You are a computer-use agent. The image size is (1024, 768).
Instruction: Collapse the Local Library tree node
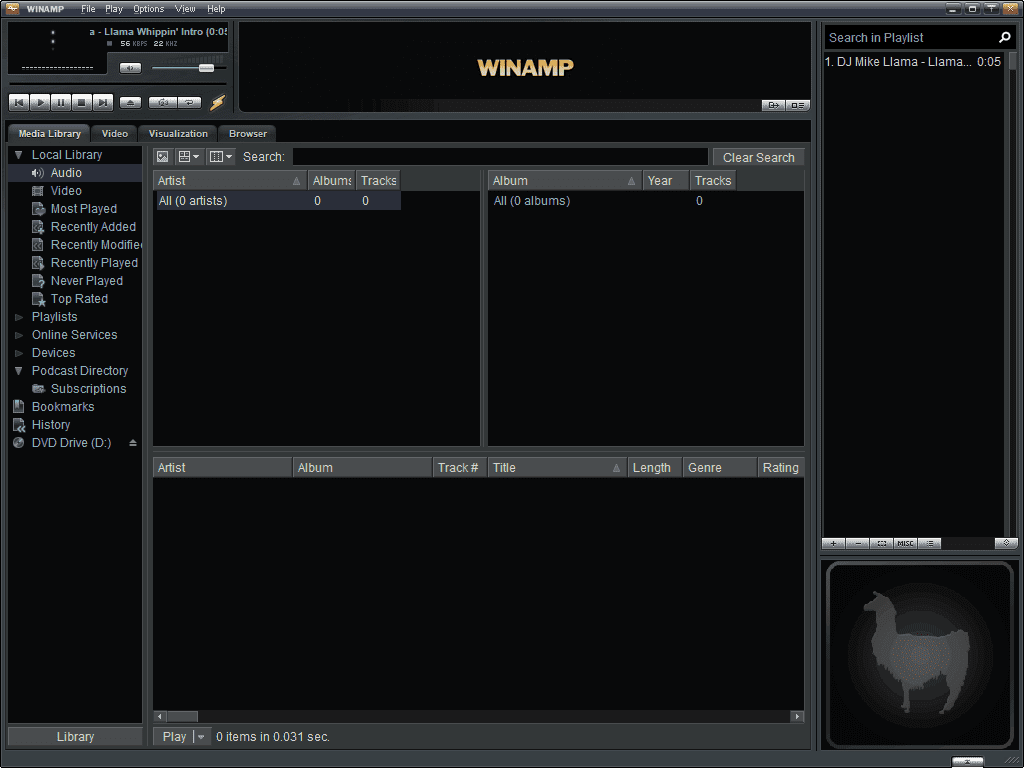[x=19, y=155]
